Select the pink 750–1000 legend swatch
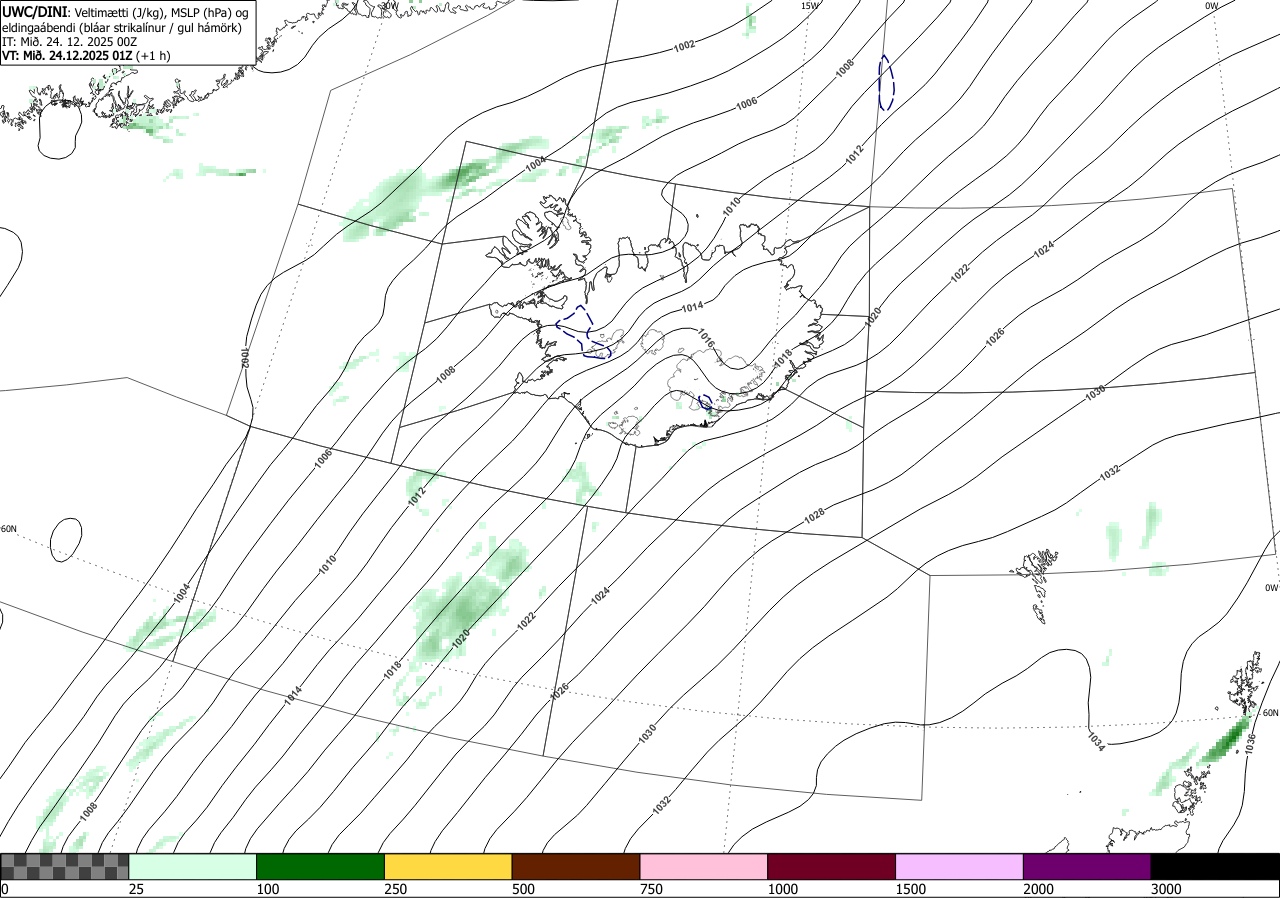 (x=704, y=866)
